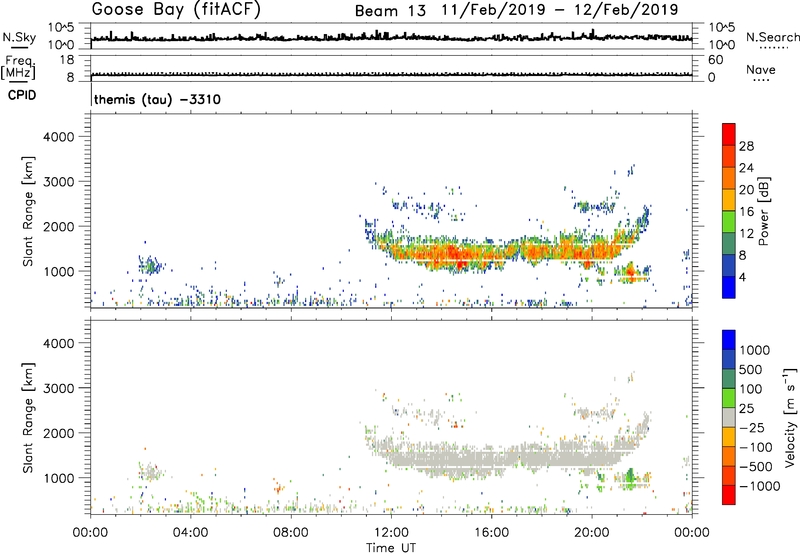800x554 pixels.
Task: Click the green velocity patch near 21:30
Action: click(630, 477)
